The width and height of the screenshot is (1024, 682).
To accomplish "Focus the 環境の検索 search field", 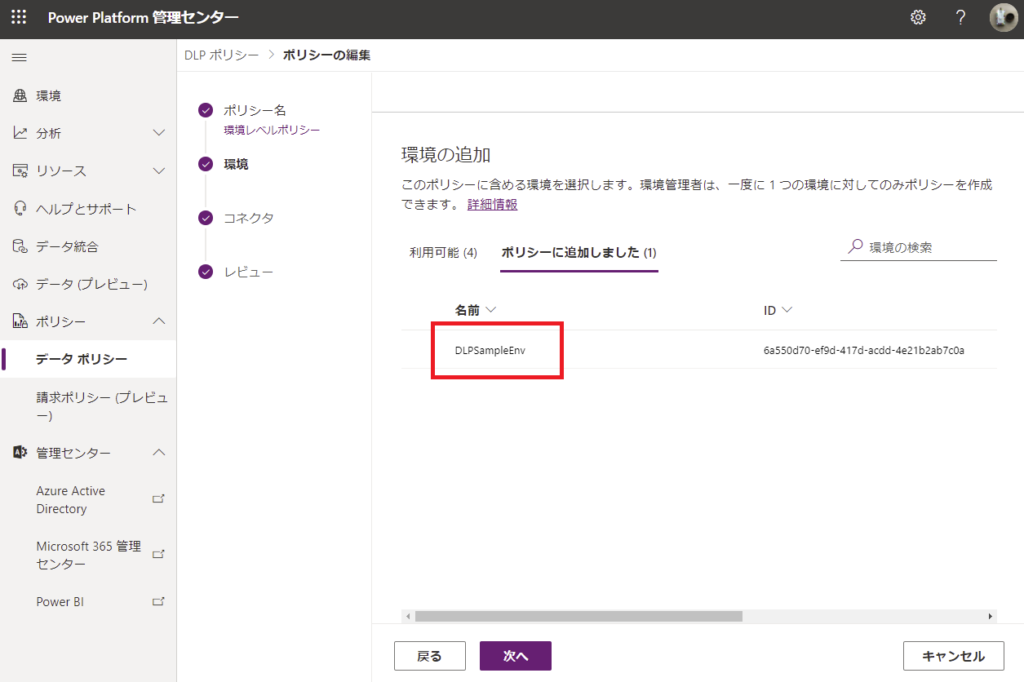I will 918,247.
